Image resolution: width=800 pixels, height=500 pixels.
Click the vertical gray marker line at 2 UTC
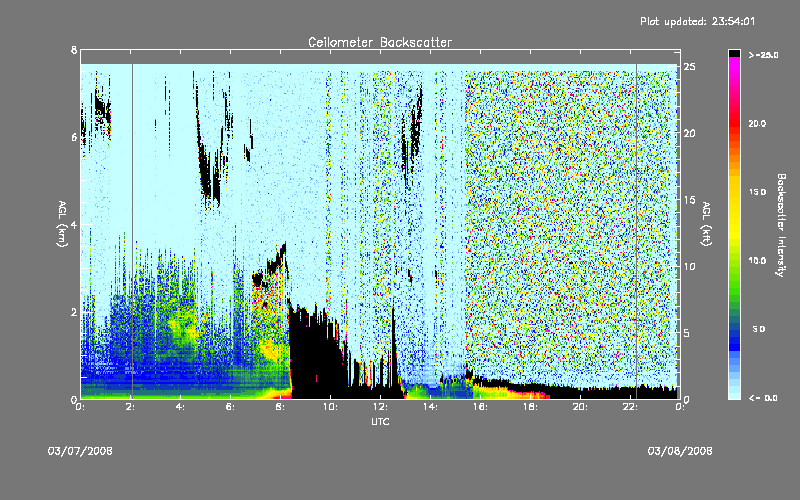pos(133,231)
